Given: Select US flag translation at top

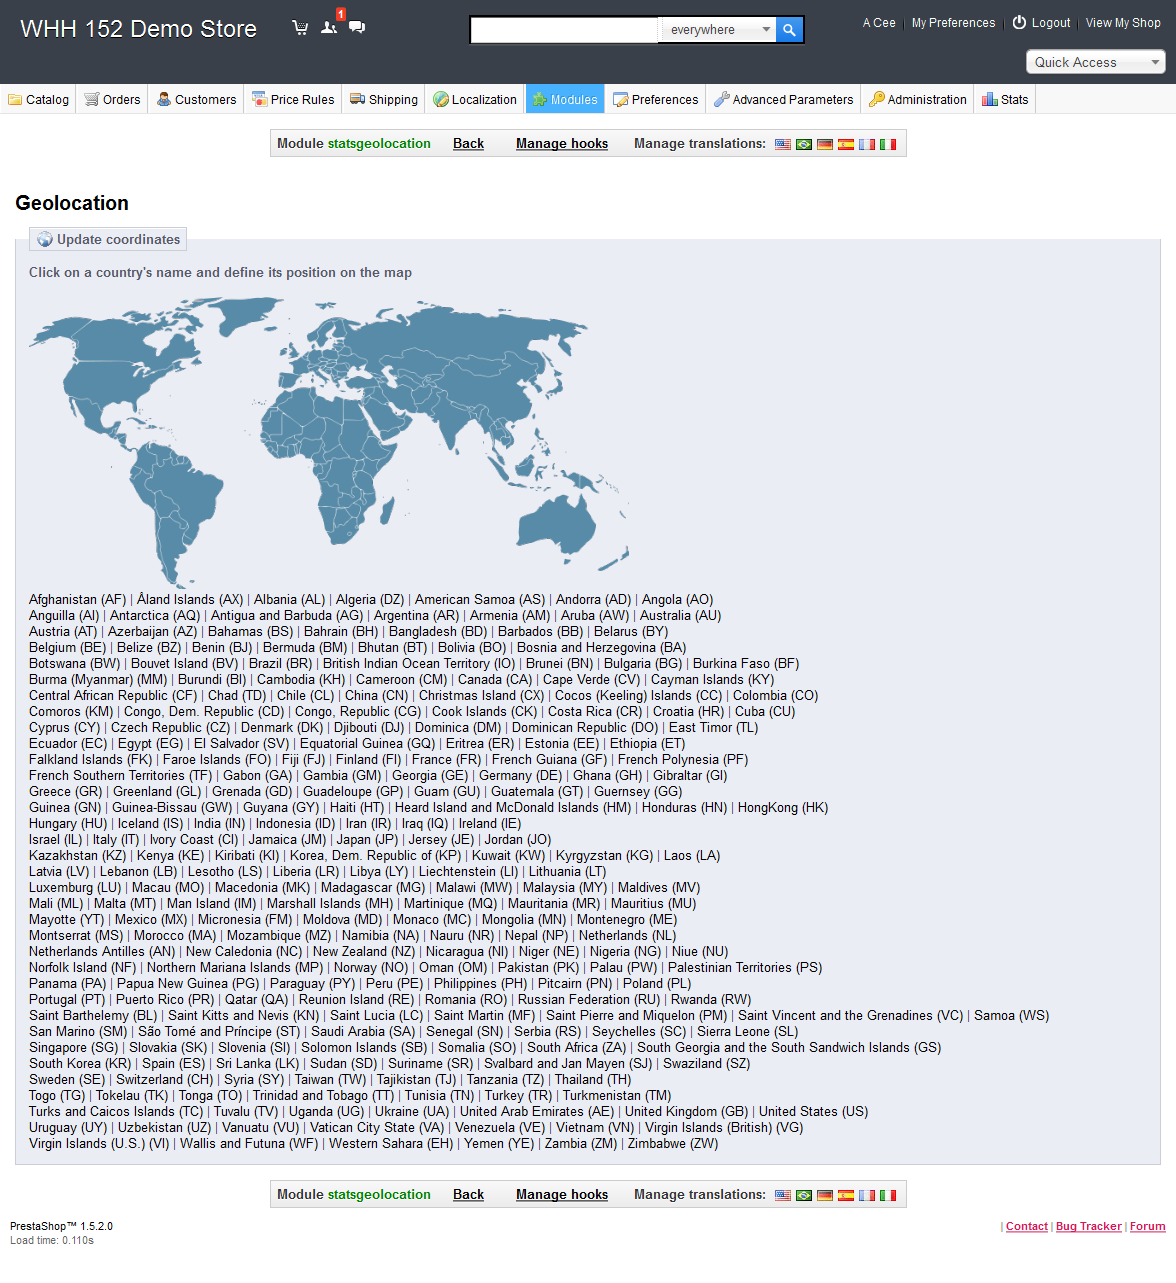Looking at the screenshot, I should [x=783, y=144].
